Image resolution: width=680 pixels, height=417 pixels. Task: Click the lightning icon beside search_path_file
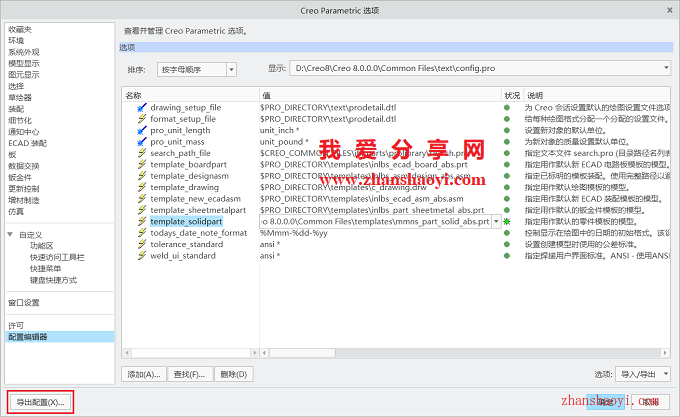tap(141, 153)
